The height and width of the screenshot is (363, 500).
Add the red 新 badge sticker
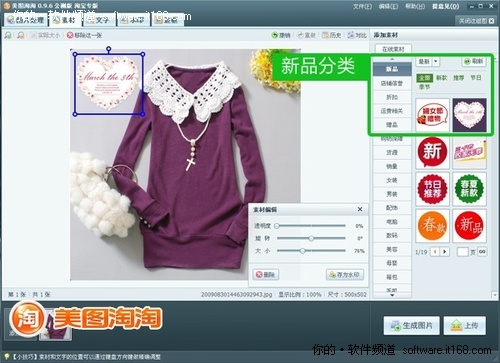[432, 152]
